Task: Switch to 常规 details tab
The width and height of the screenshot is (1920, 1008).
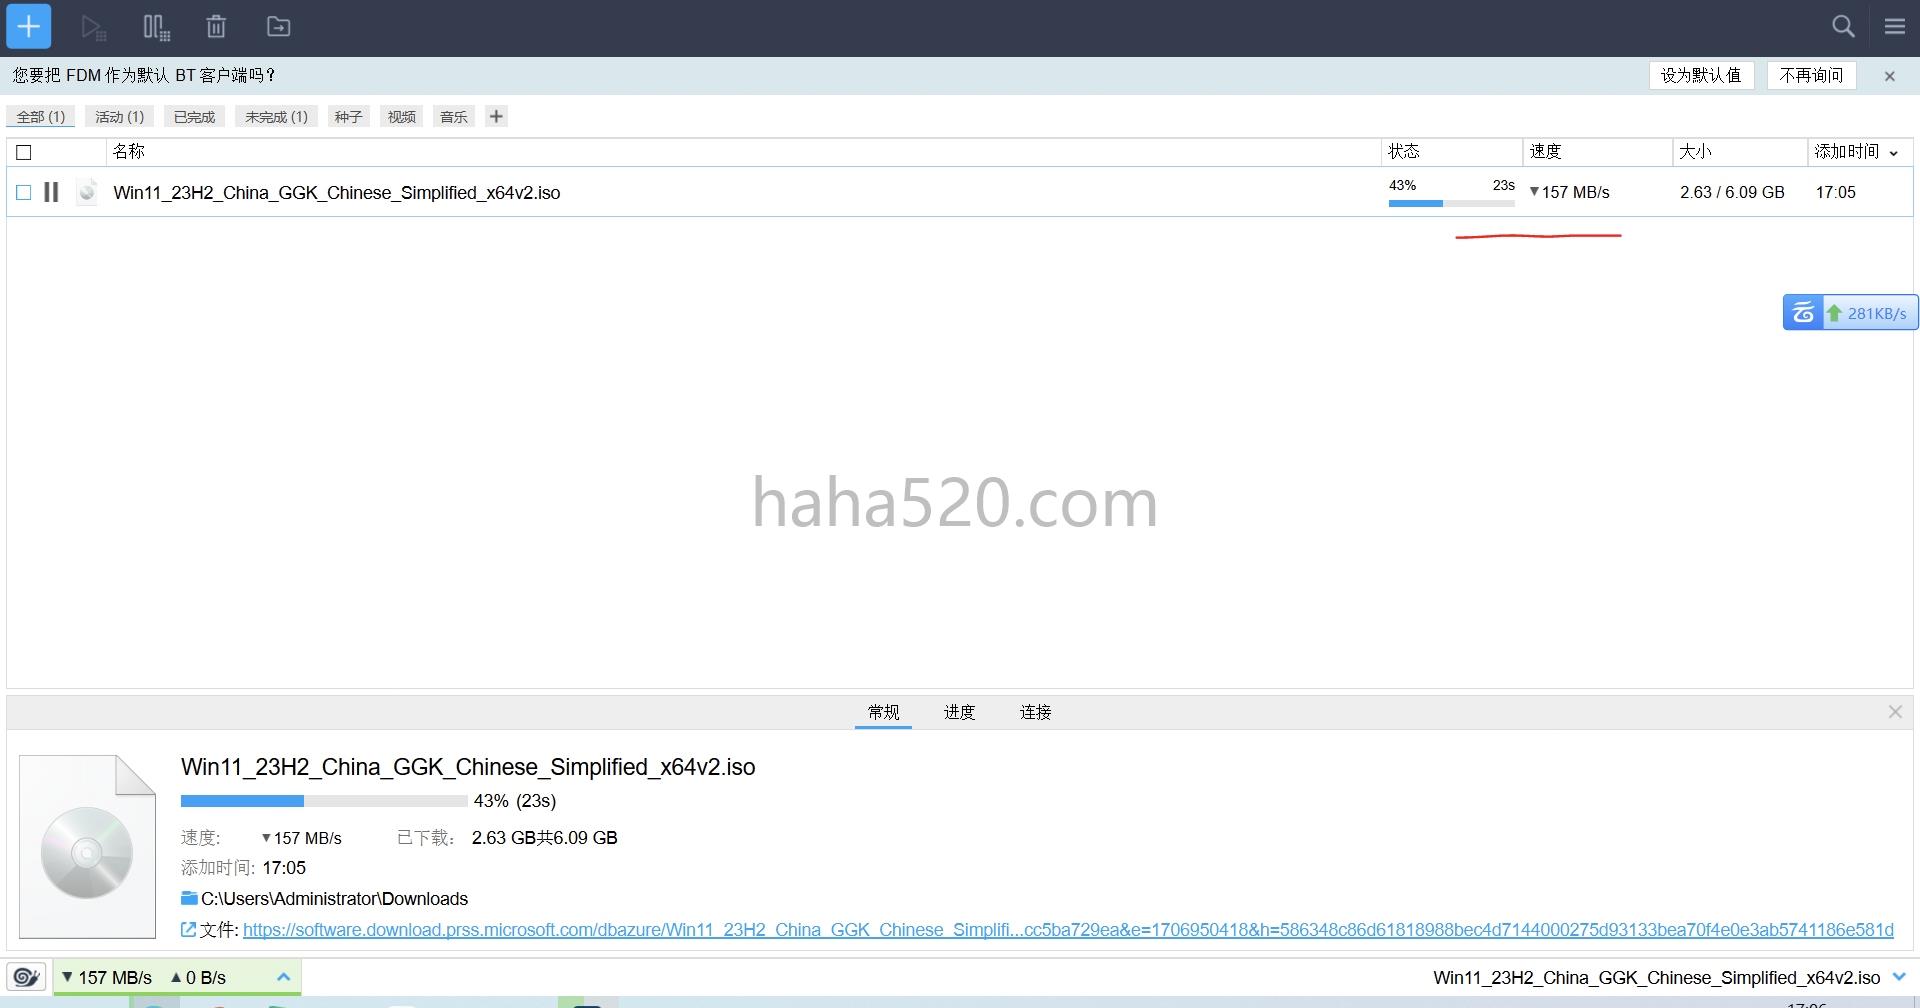Action: click(883, 712)
